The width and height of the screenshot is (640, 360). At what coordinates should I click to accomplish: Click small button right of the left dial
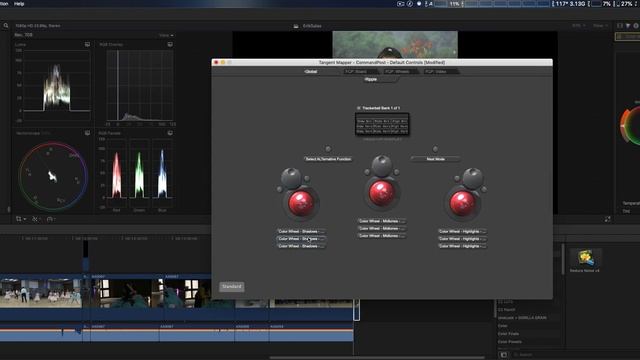pos(307,178)
